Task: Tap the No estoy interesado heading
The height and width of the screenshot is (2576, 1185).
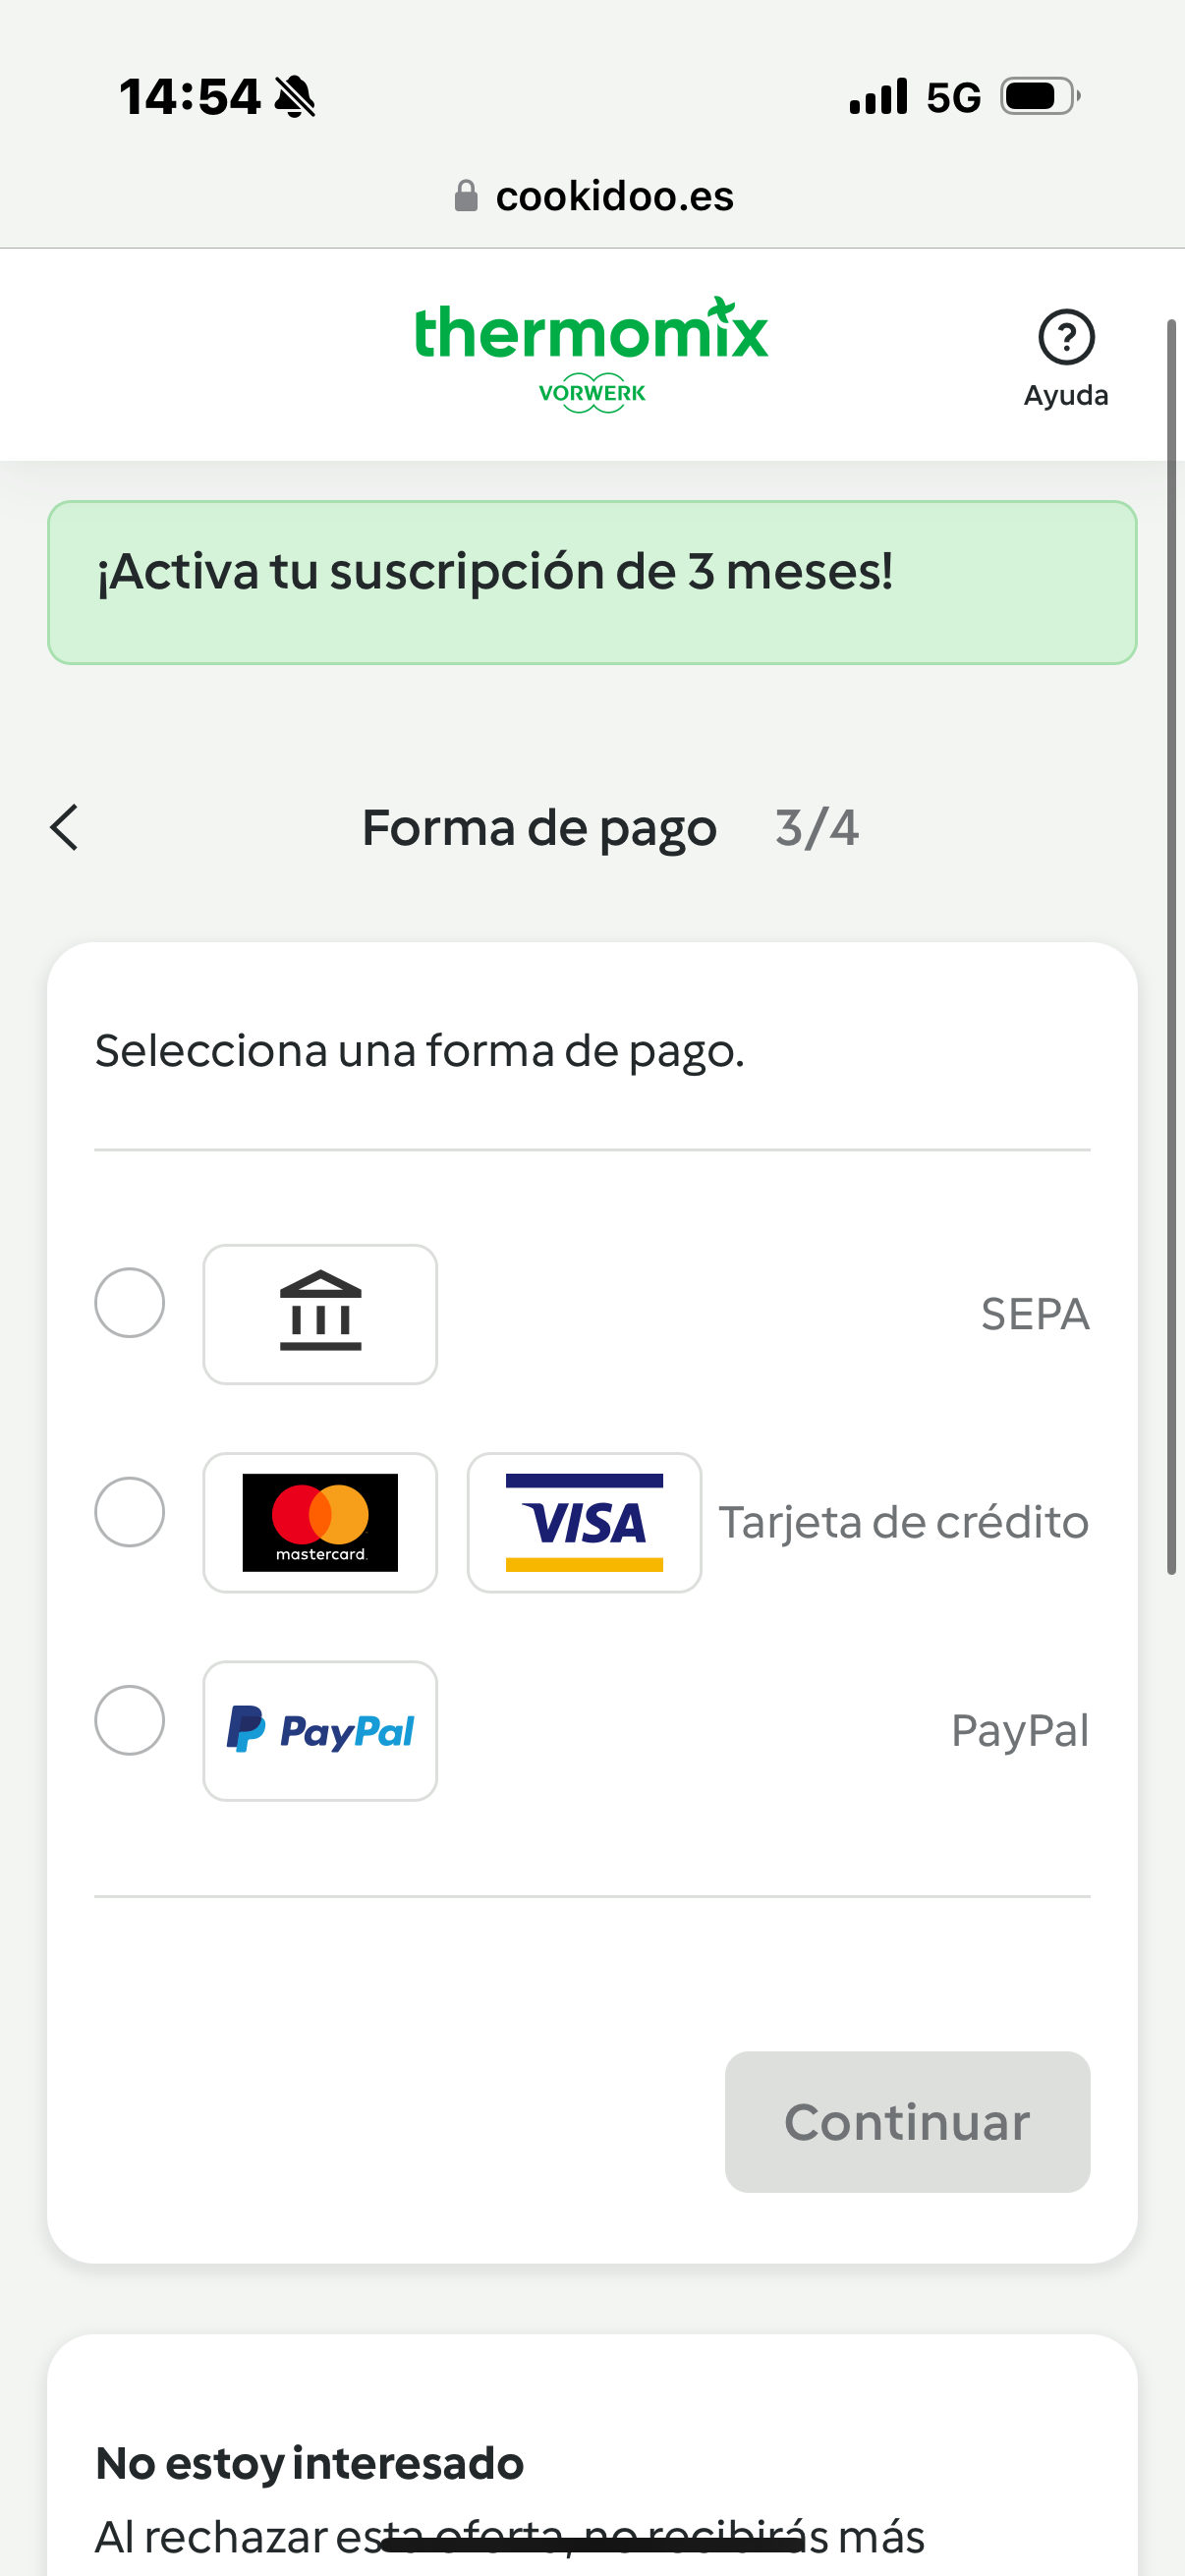Action: click(309, 2462)
